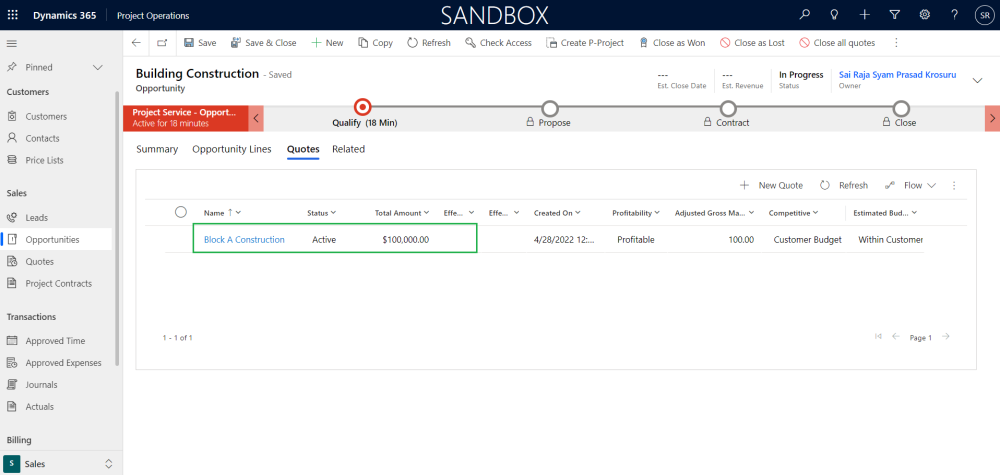Viewport: 1000px width, 475px height.
Task: Open the Status column header menu
Action: point(321,213)
